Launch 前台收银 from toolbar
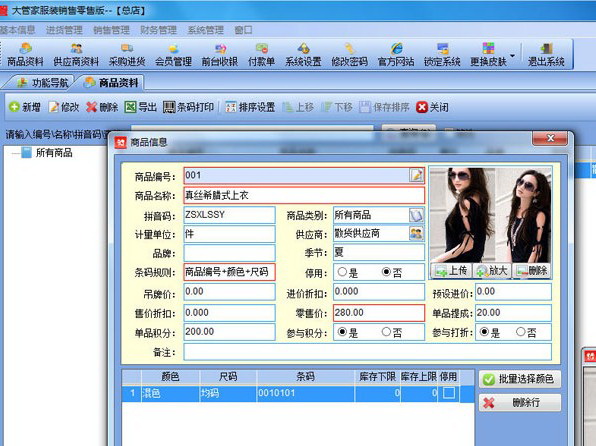This screenshot has height=446, width=596. point(220,55)
